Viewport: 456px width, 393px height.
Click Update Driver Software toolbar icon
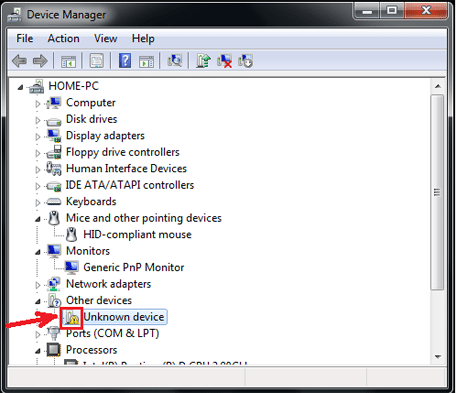pyautogui.click(x=203, y=61)
